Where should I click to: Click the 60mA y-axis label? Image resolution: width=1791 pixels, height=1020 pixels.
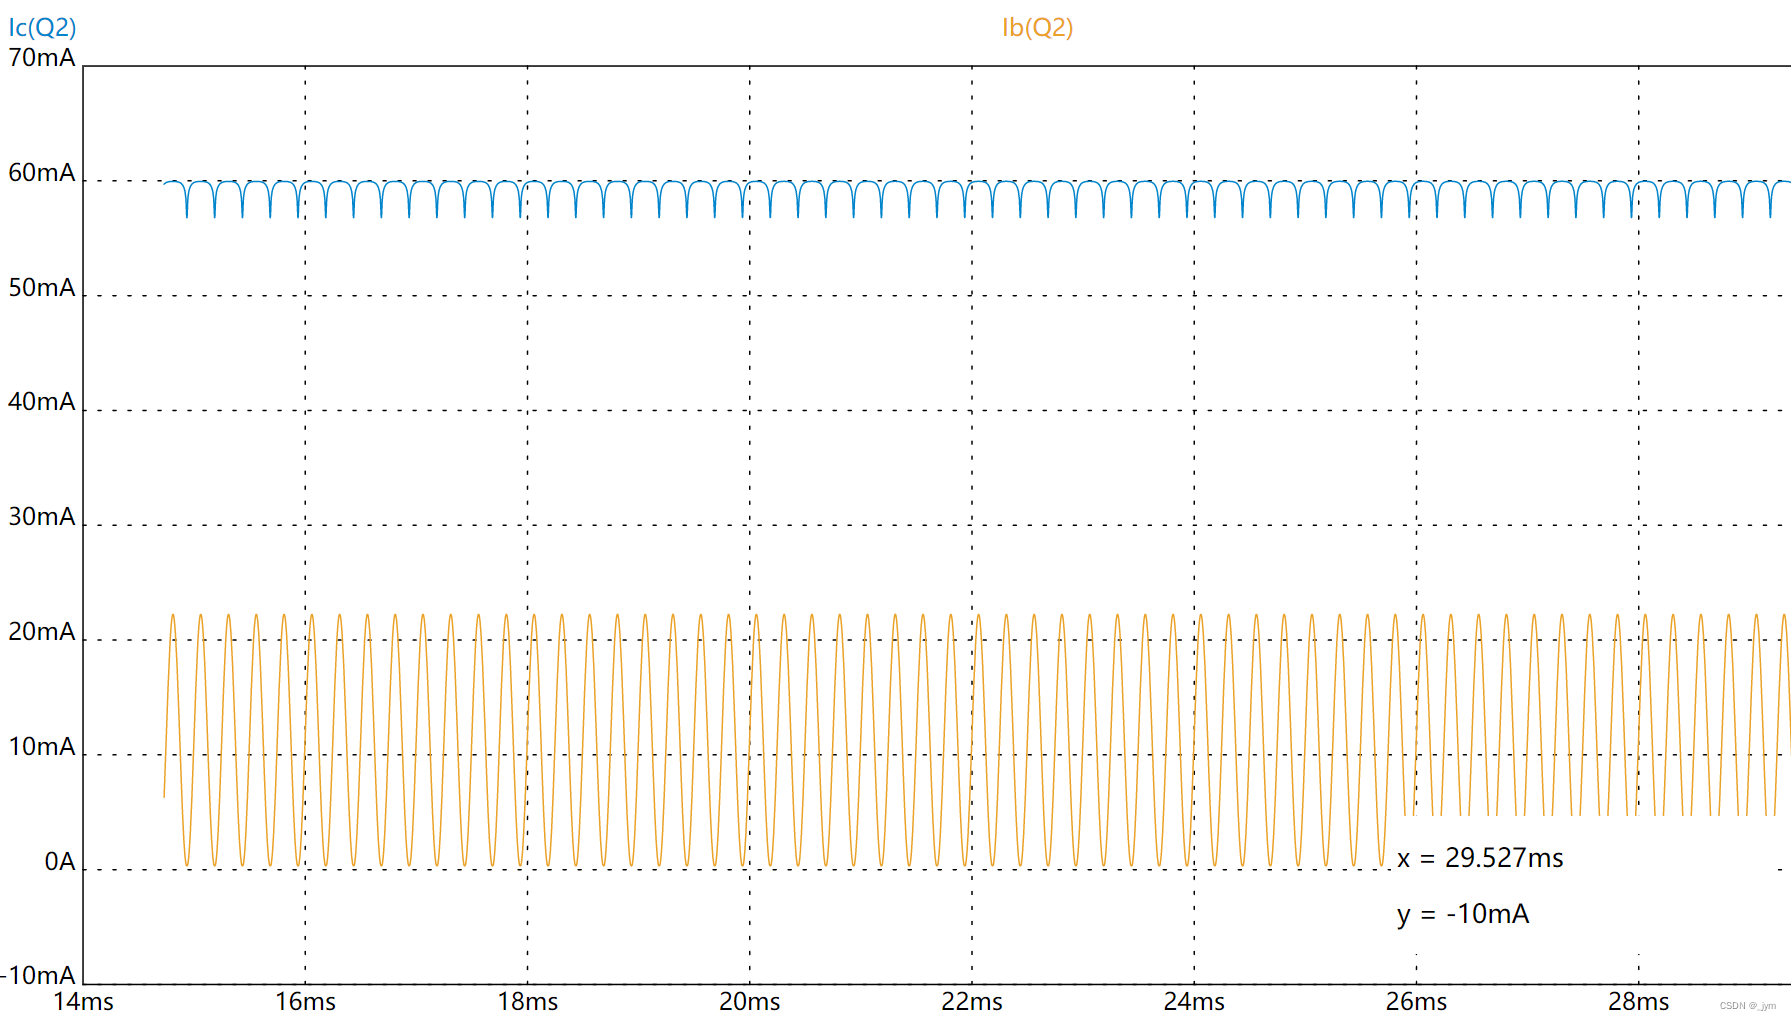click(42, 173)
